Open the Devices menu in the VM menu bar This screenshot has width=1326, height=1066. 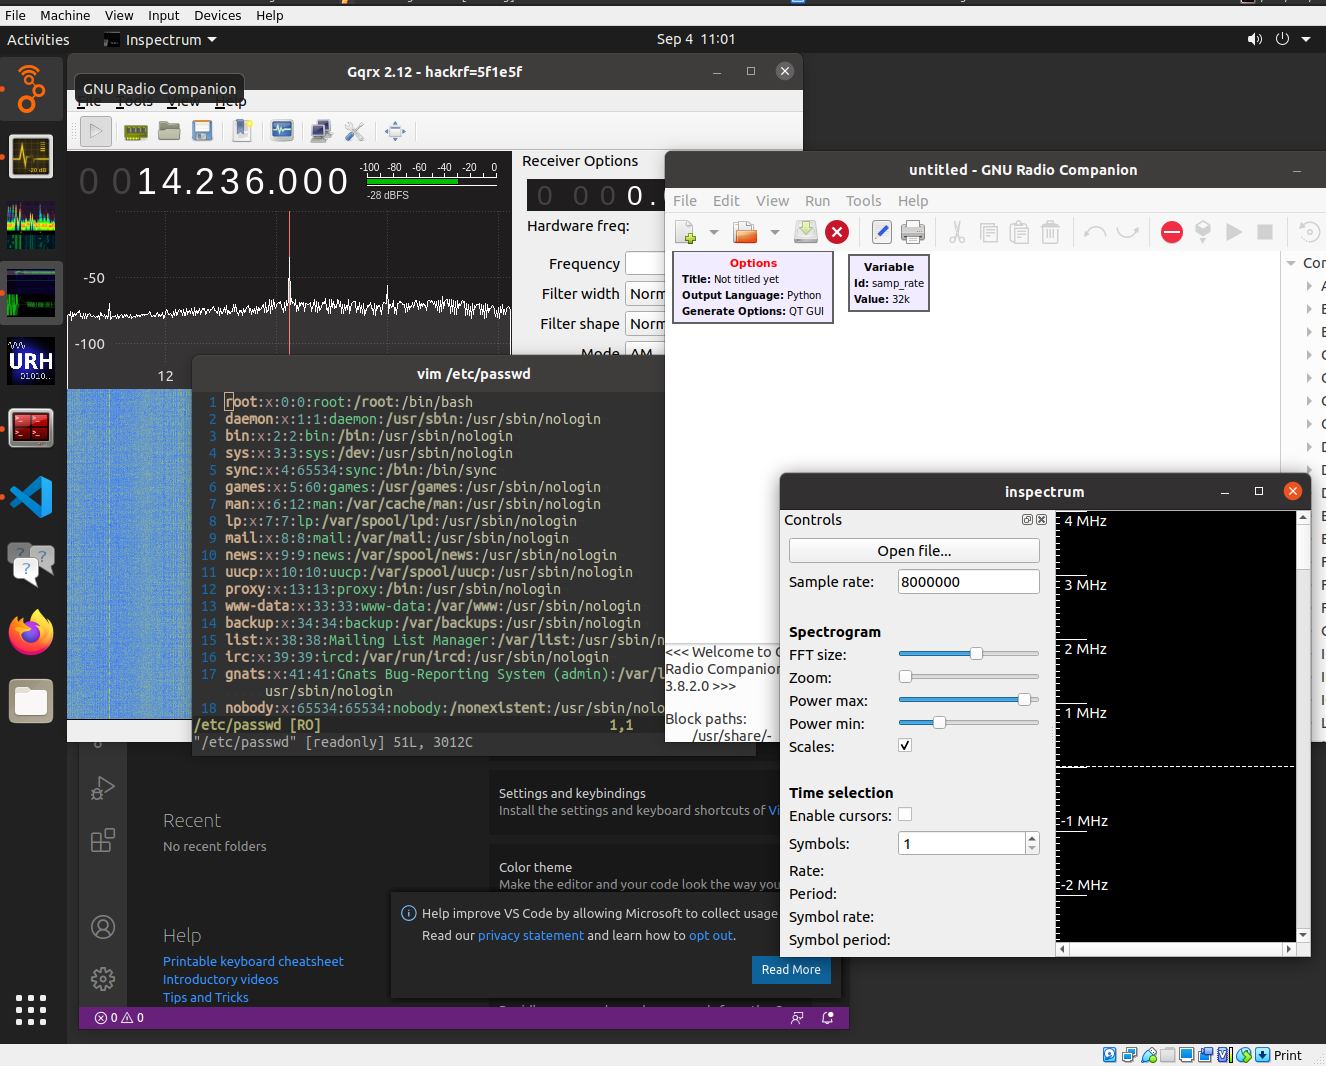[217, 15]
